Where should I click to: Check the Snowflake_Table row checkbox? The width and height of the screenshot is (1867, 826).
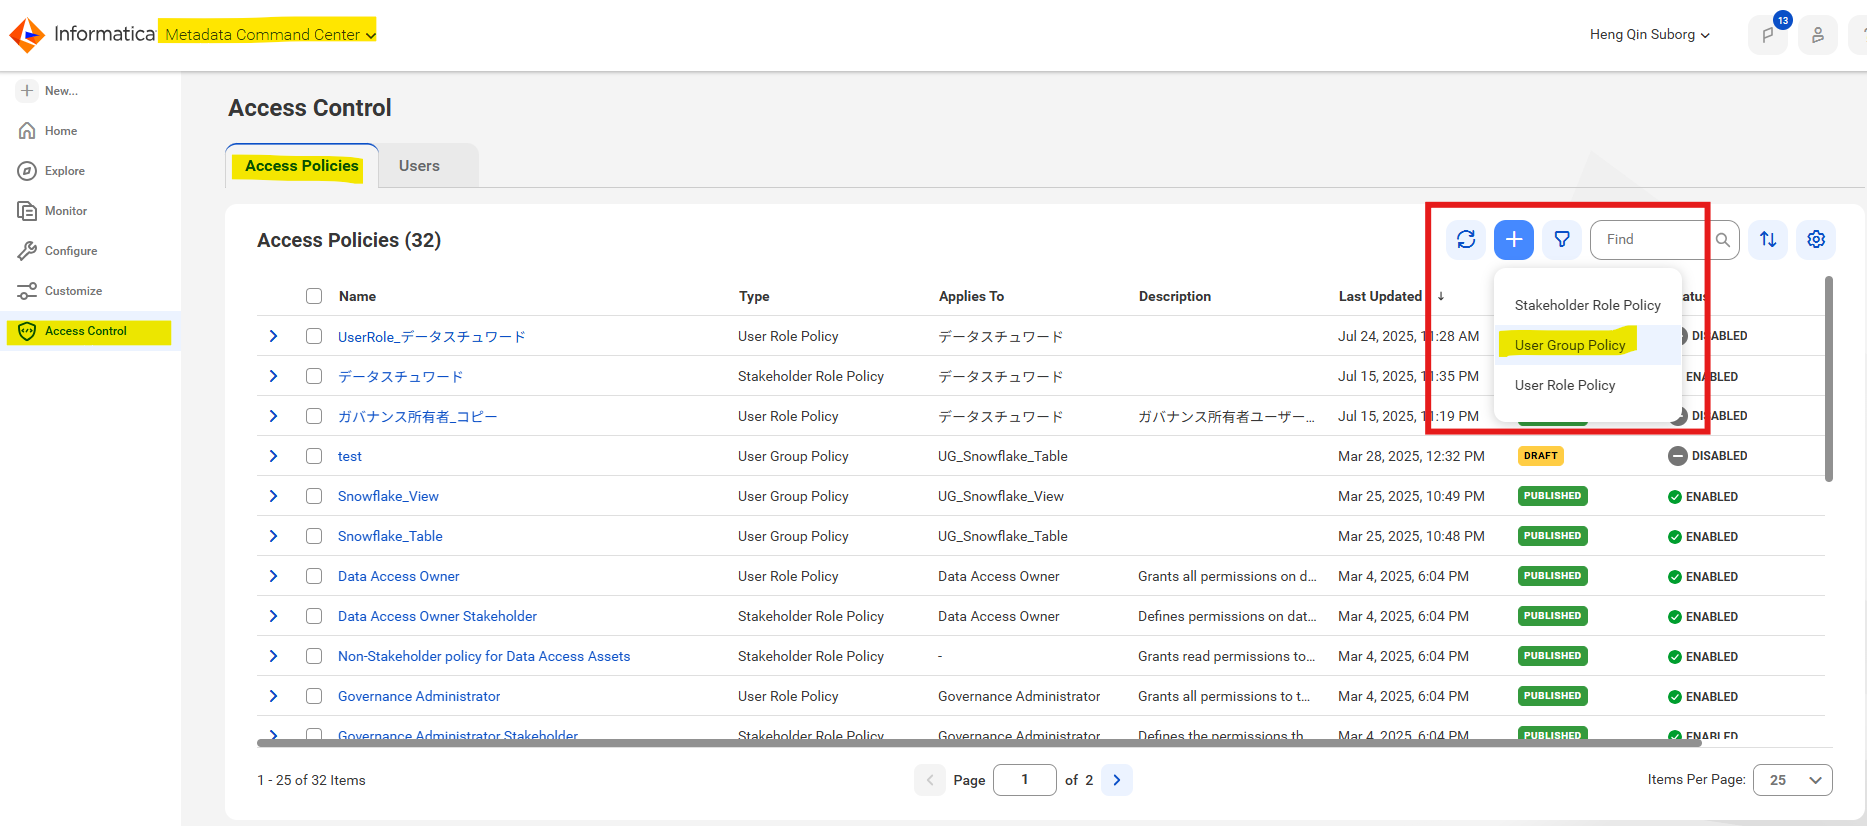point(314,536)
